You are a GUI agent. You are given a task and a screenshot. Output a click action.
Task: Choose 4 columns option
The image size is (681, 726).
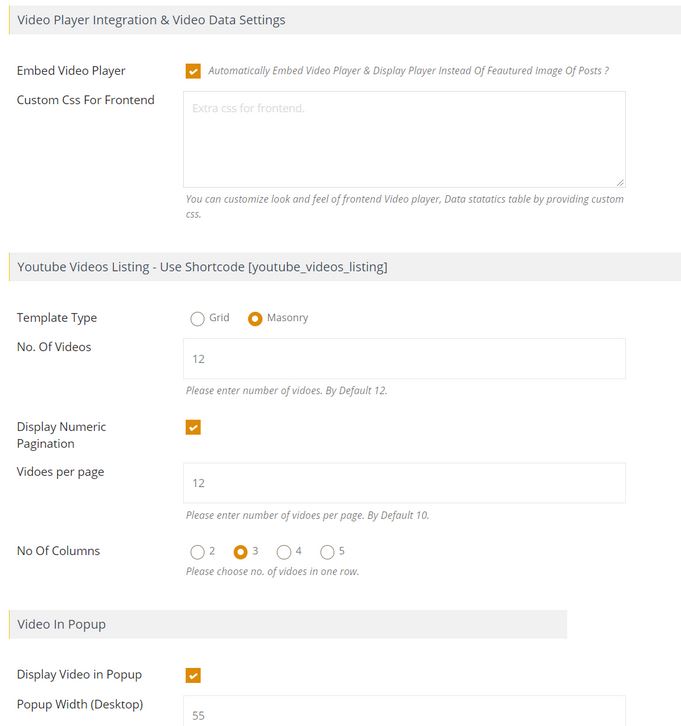point(284,552)
